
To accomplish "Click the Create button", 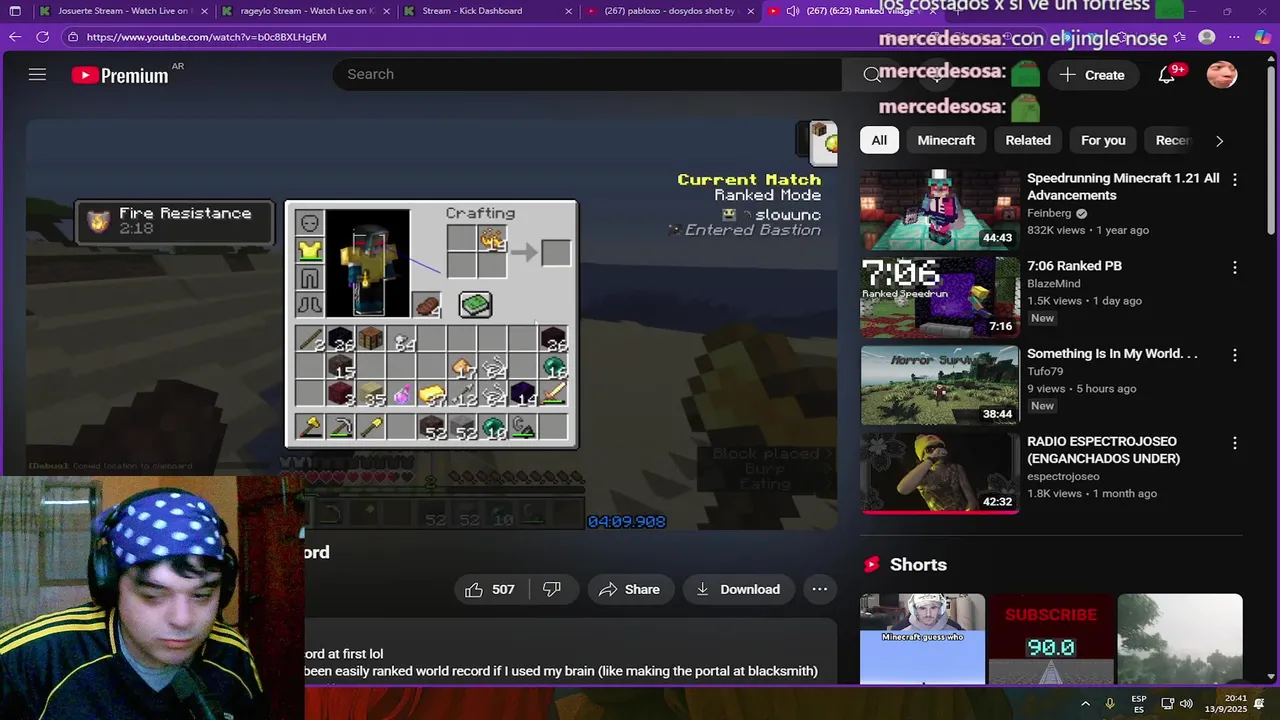I will pyautogui.click(x=1092, y=75).
